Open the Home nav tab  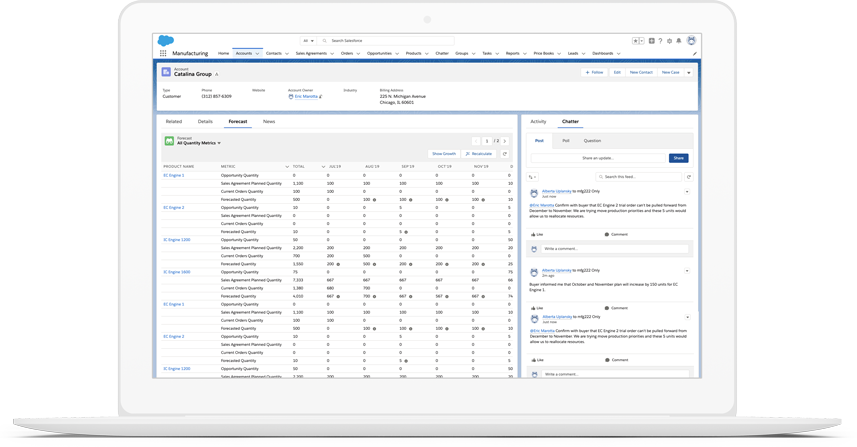[x=224, y=54]
